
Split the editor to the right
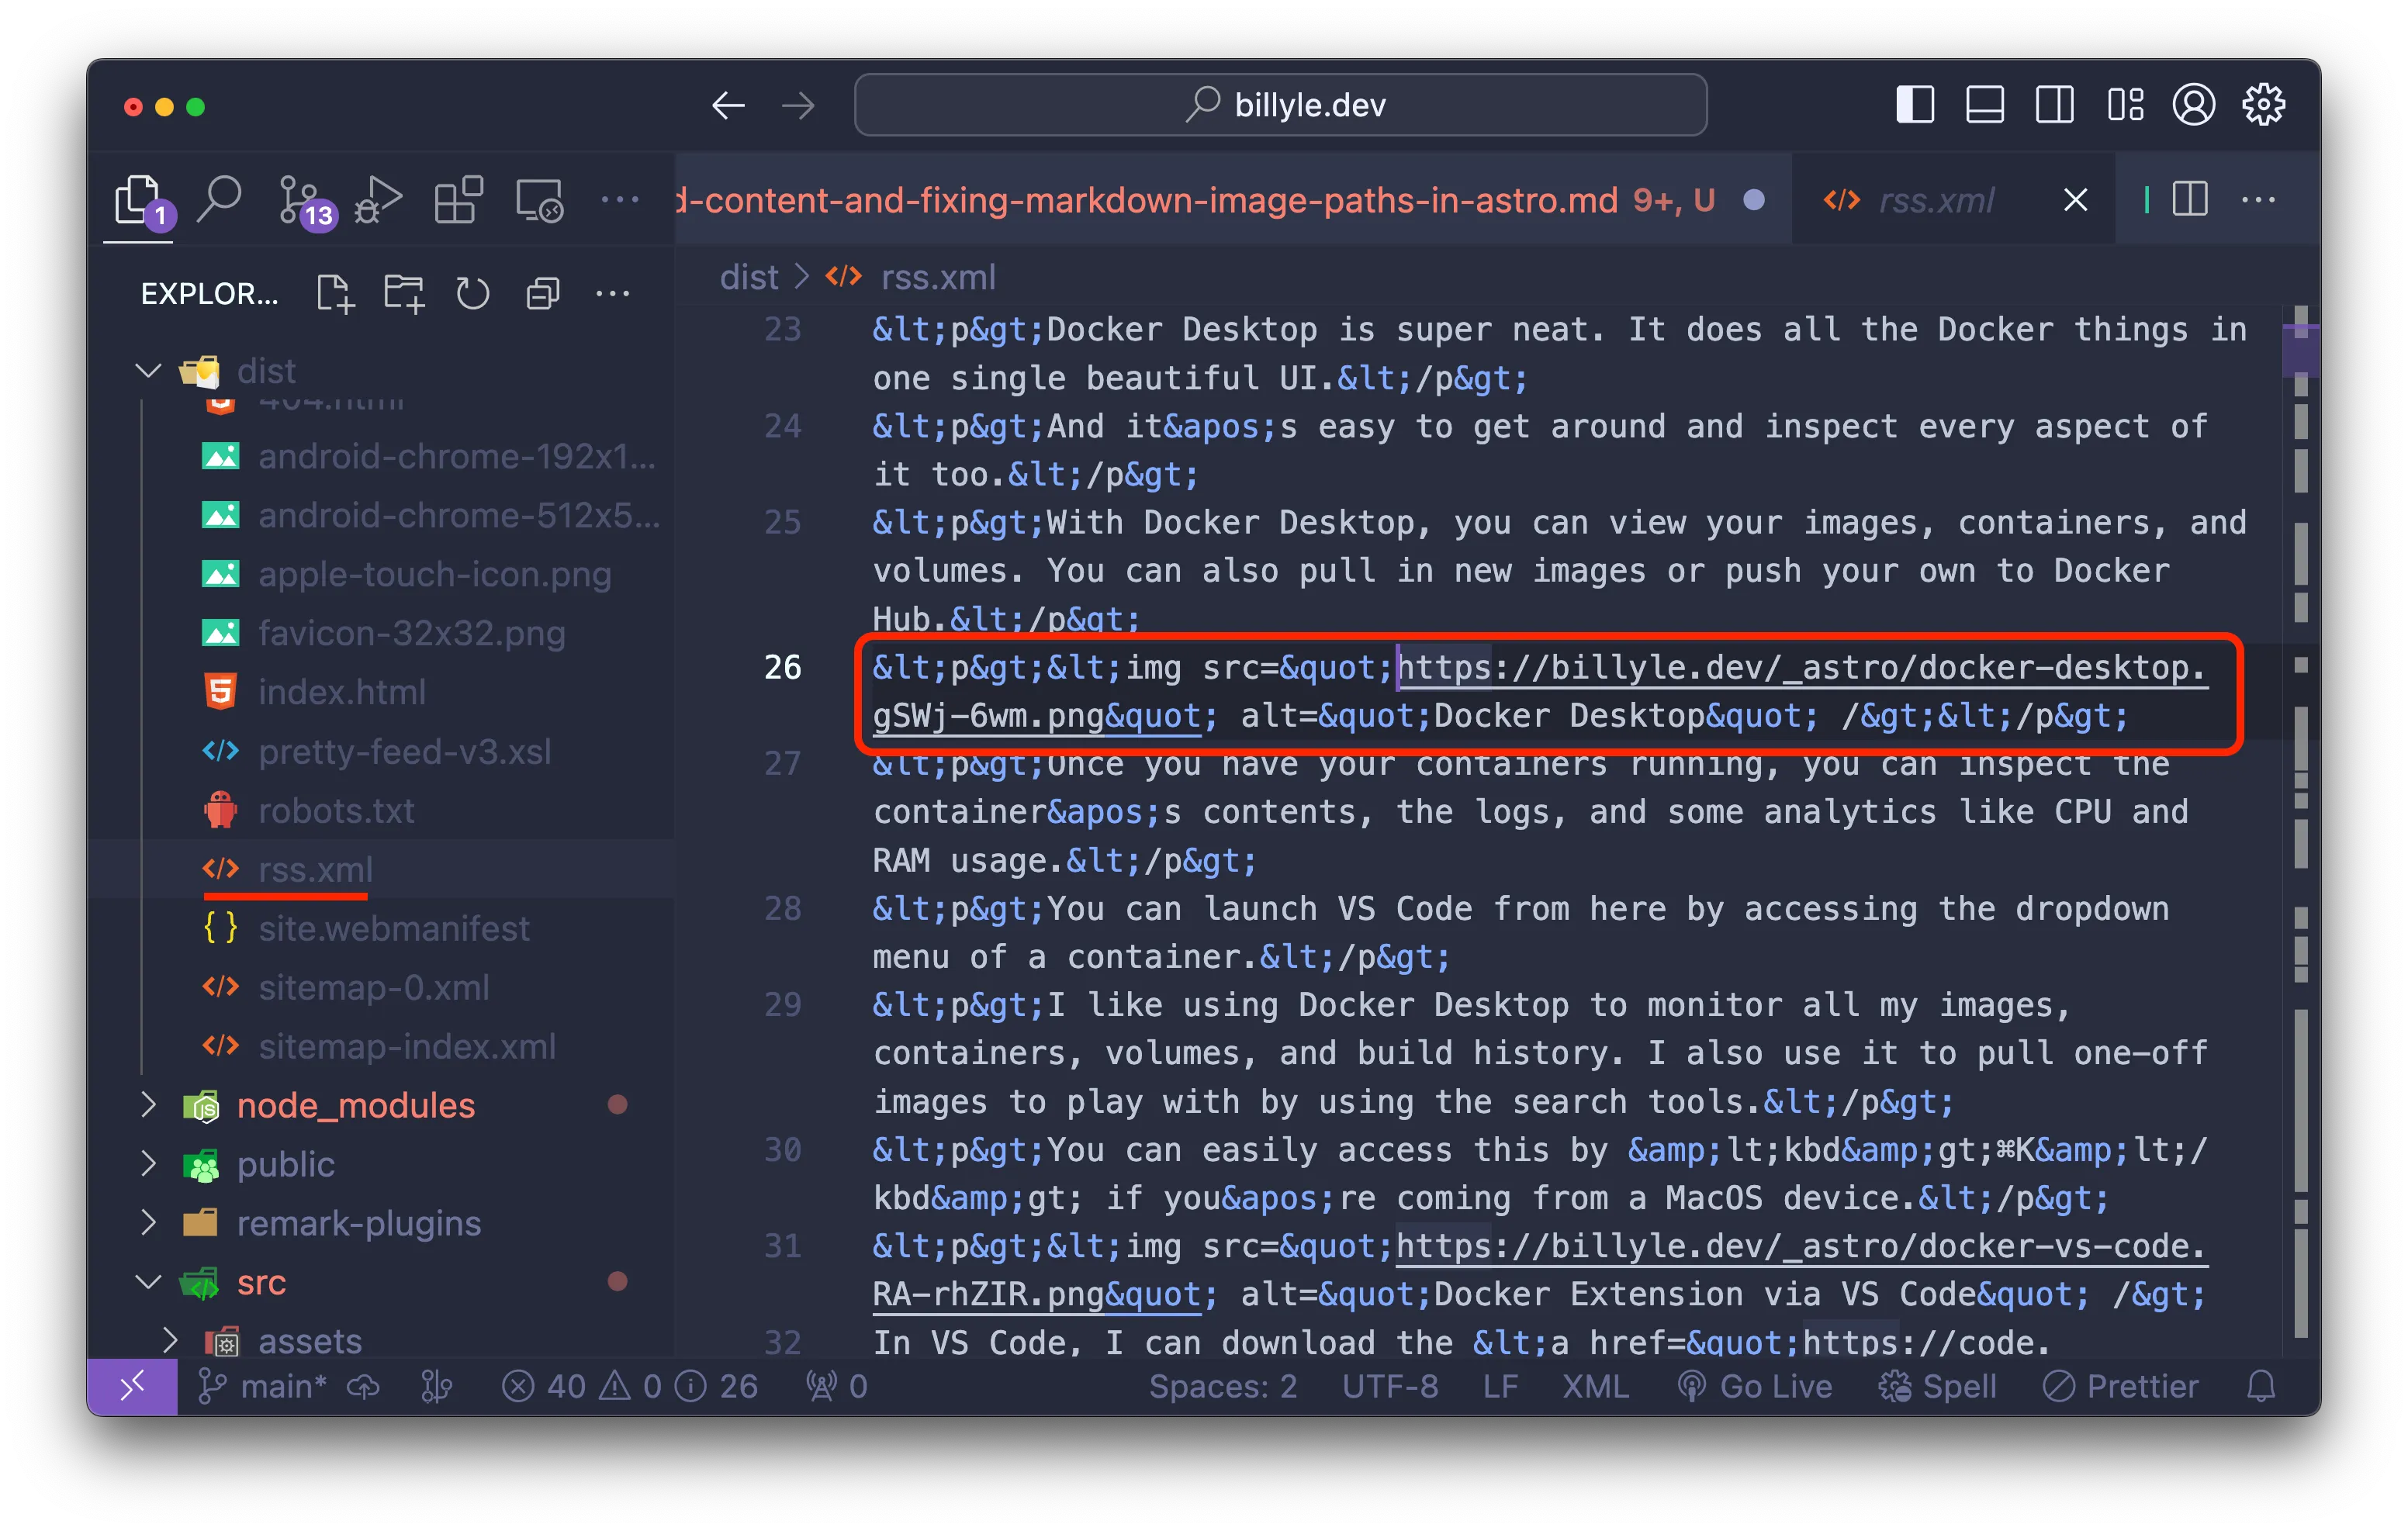(x=2189, y=199)
